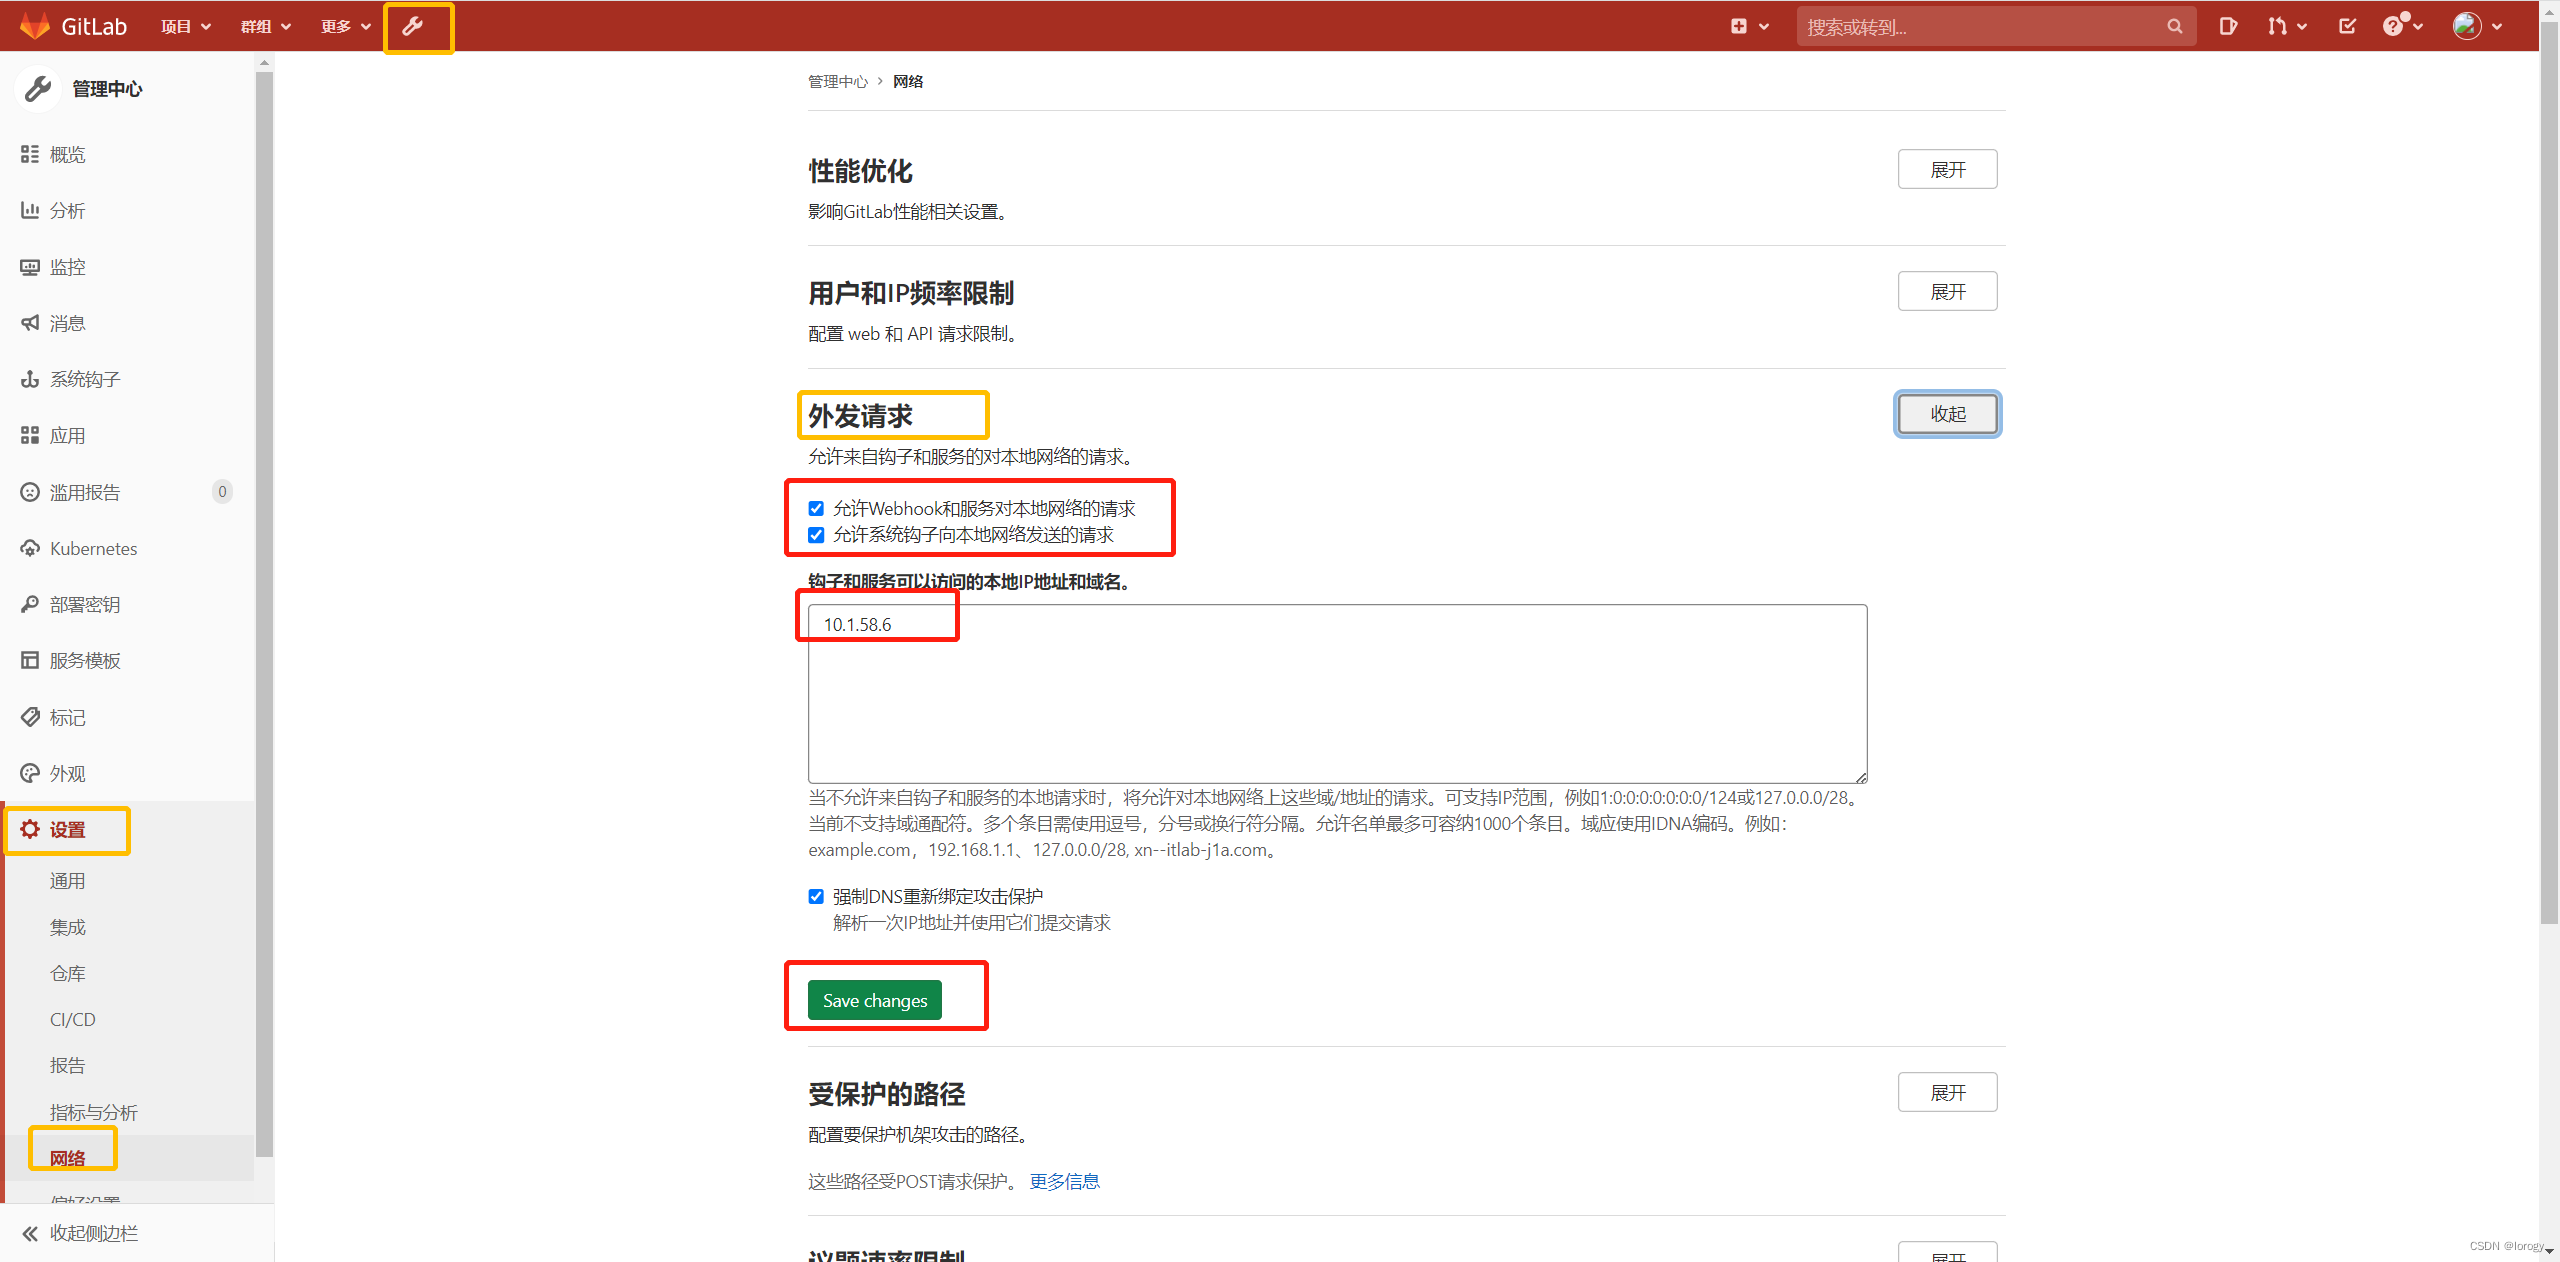
Task: Expand the 性能优化 section
Action: [x=1946, y=170]
